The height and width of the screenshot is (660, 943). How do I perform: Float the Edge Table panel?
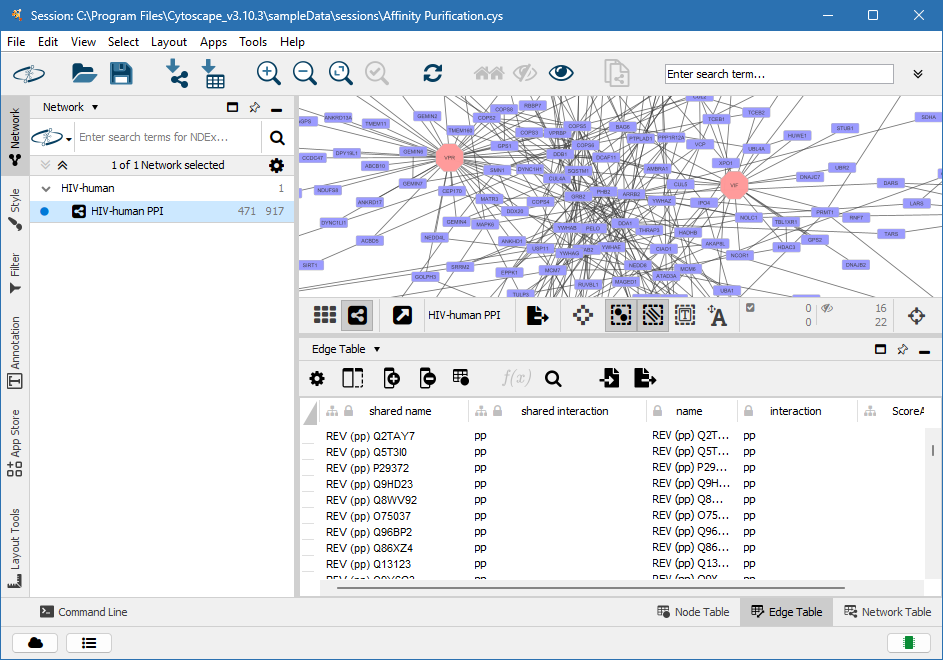tap(880, 350)
